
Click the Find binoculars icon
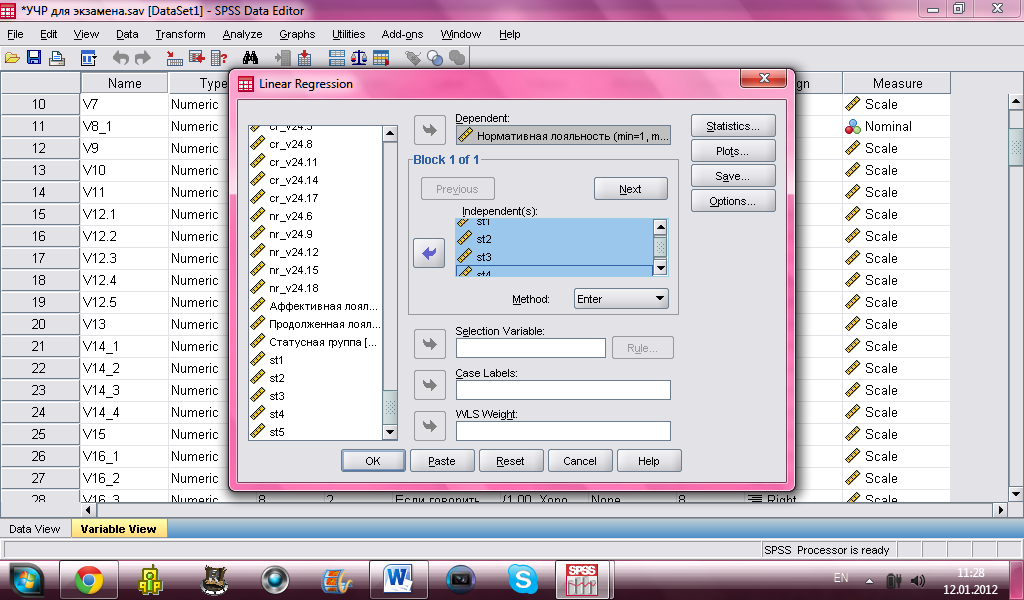pyautogui.click(x=250, y=58)
